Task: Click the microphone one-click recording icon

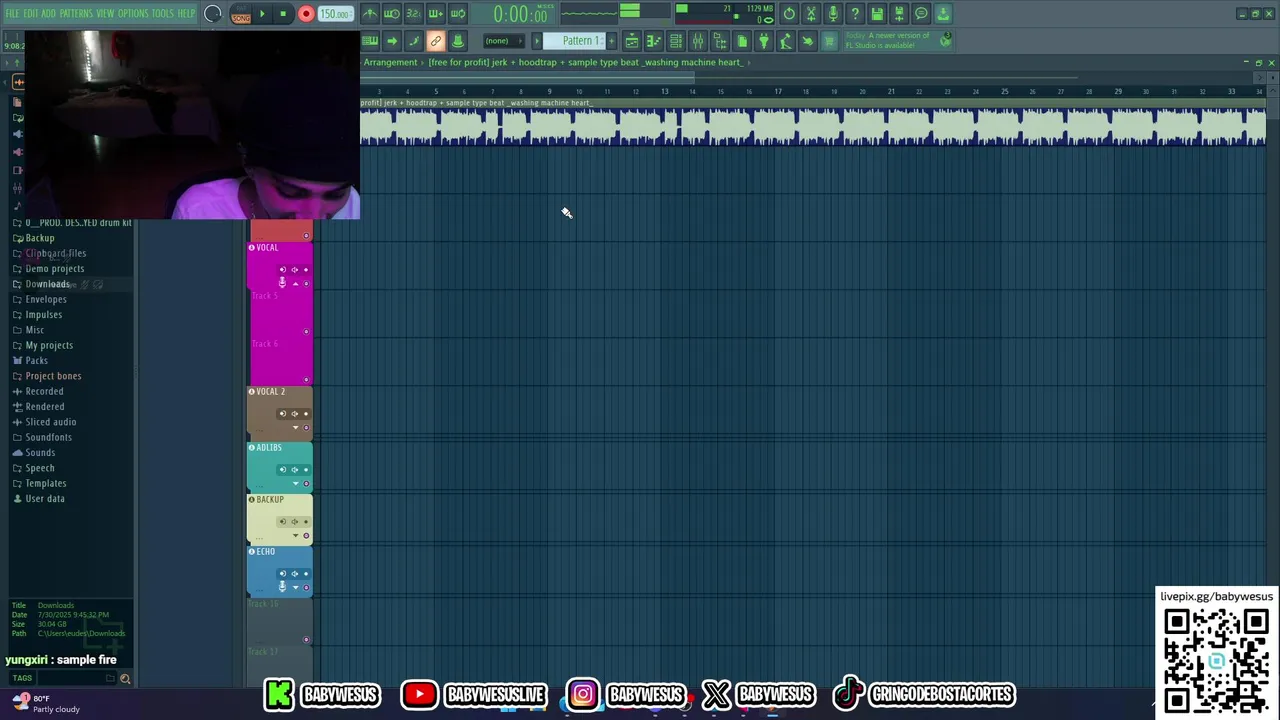Action: click(833, 14)
